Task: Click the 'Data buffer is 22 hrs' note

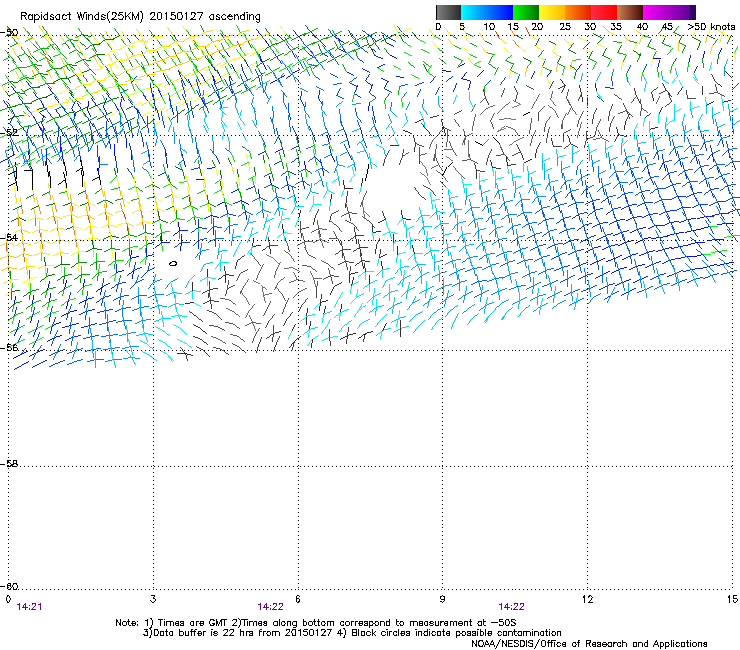Action: click(x=353, y=633)
